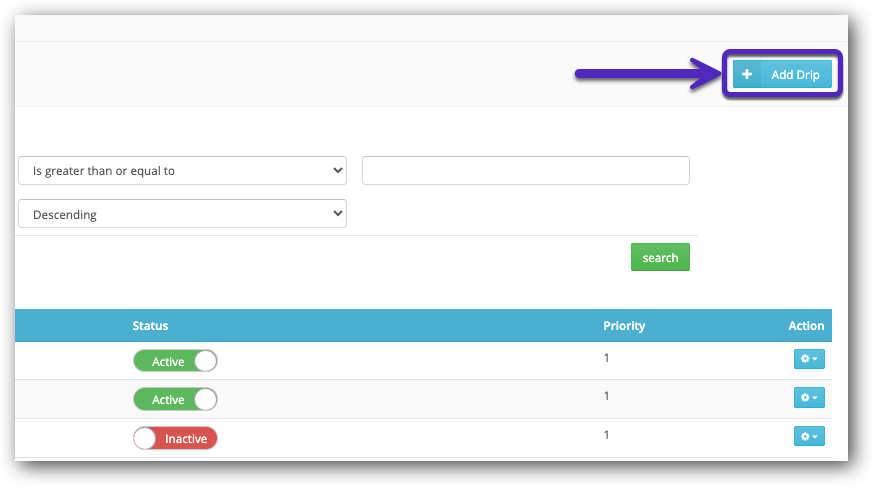Click priority value 1 in Inactive row
Viewport: 873px width, 486px height.
point(607,434)
